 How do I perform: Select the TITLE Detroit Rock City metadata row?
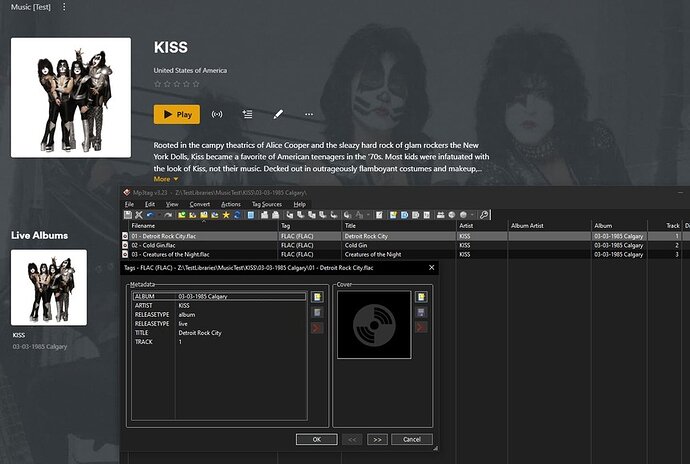tap(219, 333)
